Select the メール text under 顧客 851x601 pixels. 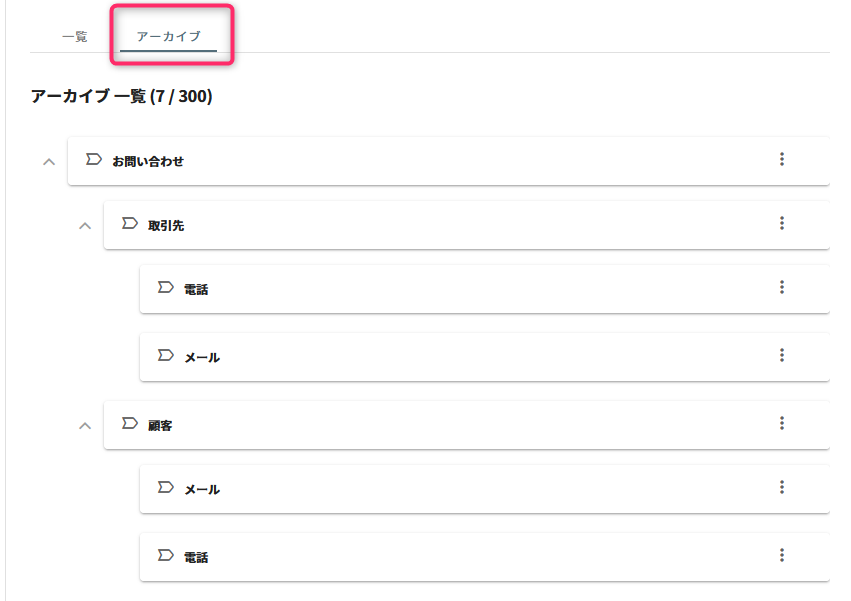[202, 490]
